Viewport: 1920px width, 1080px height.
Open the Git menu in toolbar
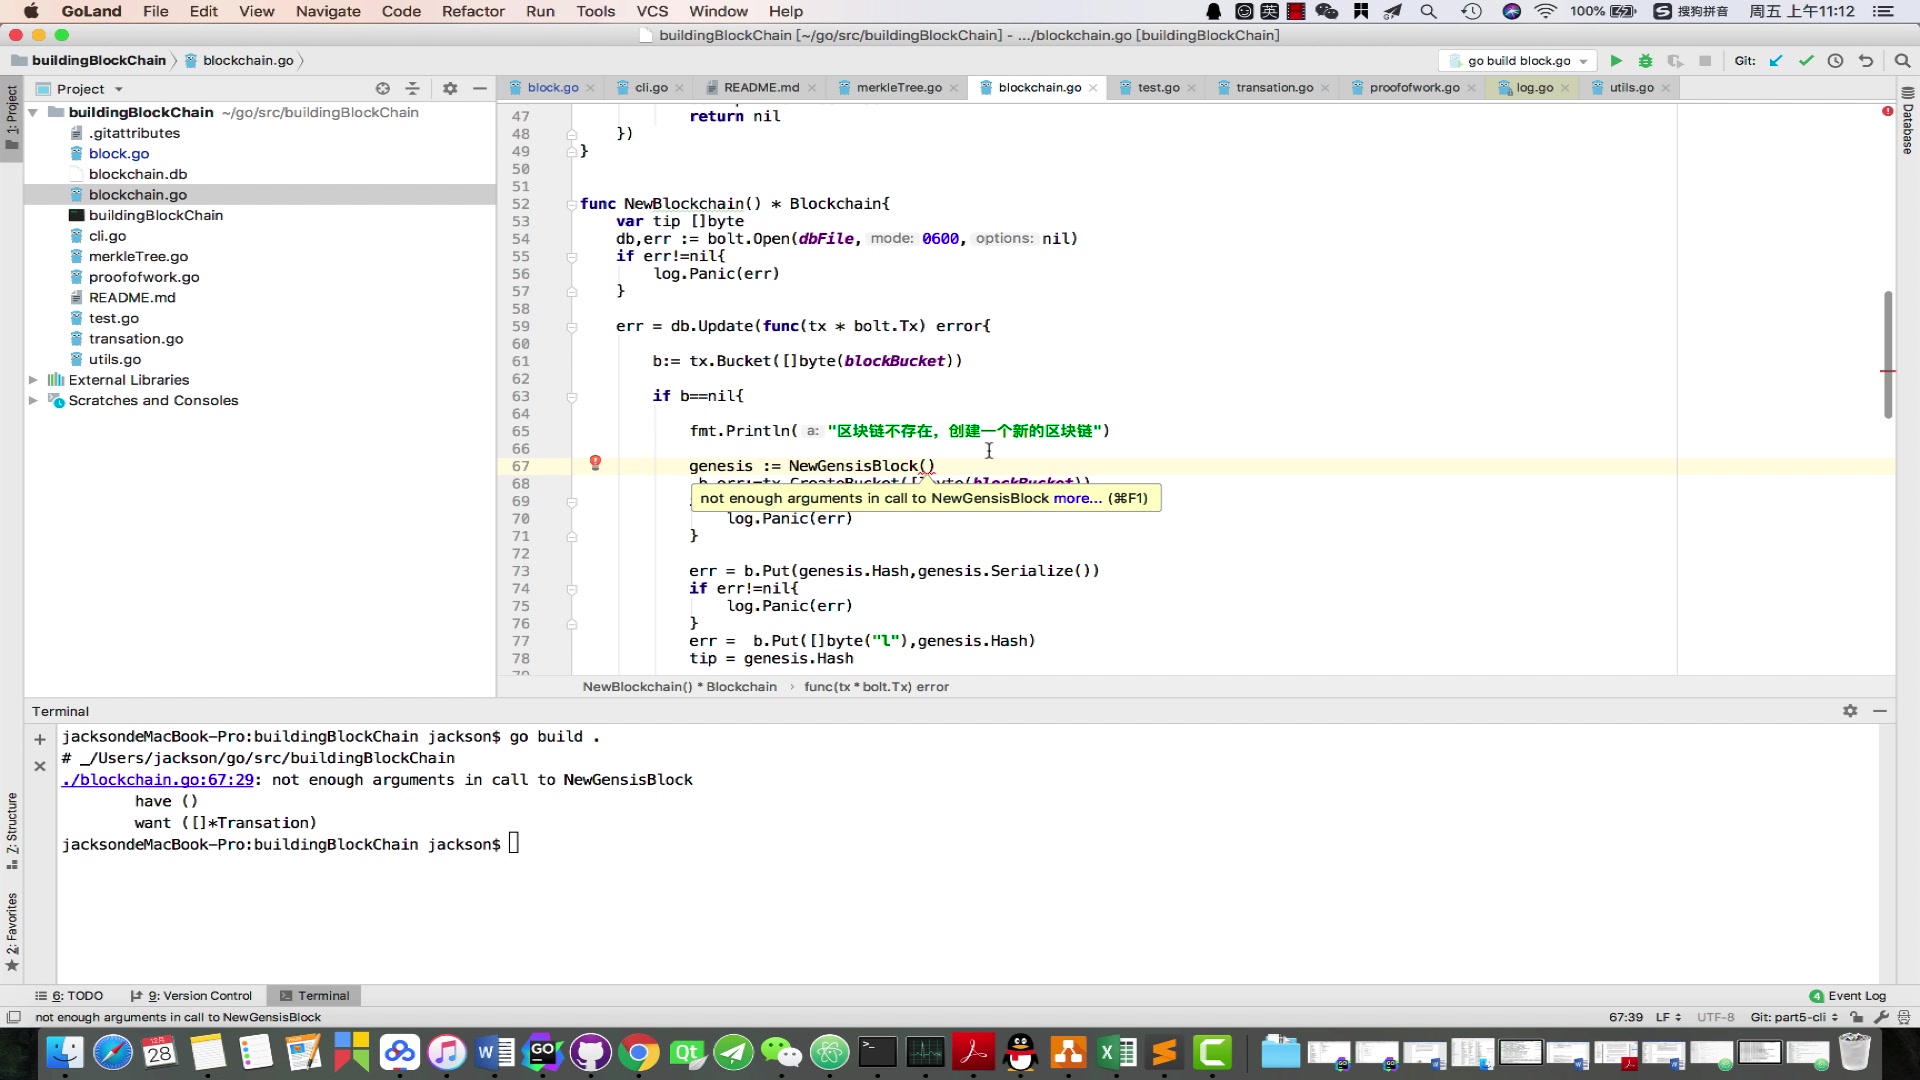[x=1747, y=61]
